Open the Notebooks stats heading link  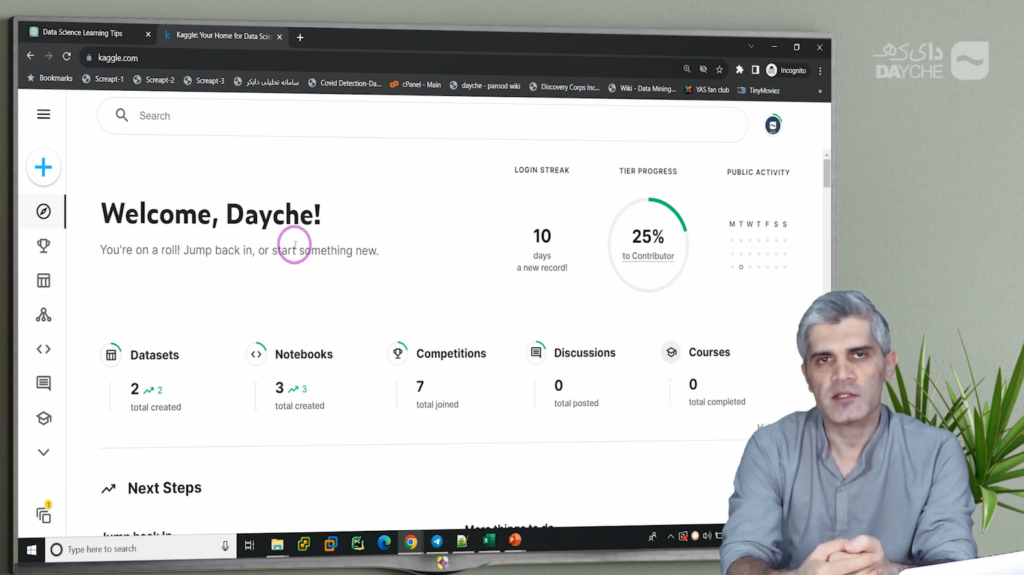(303, 354)
